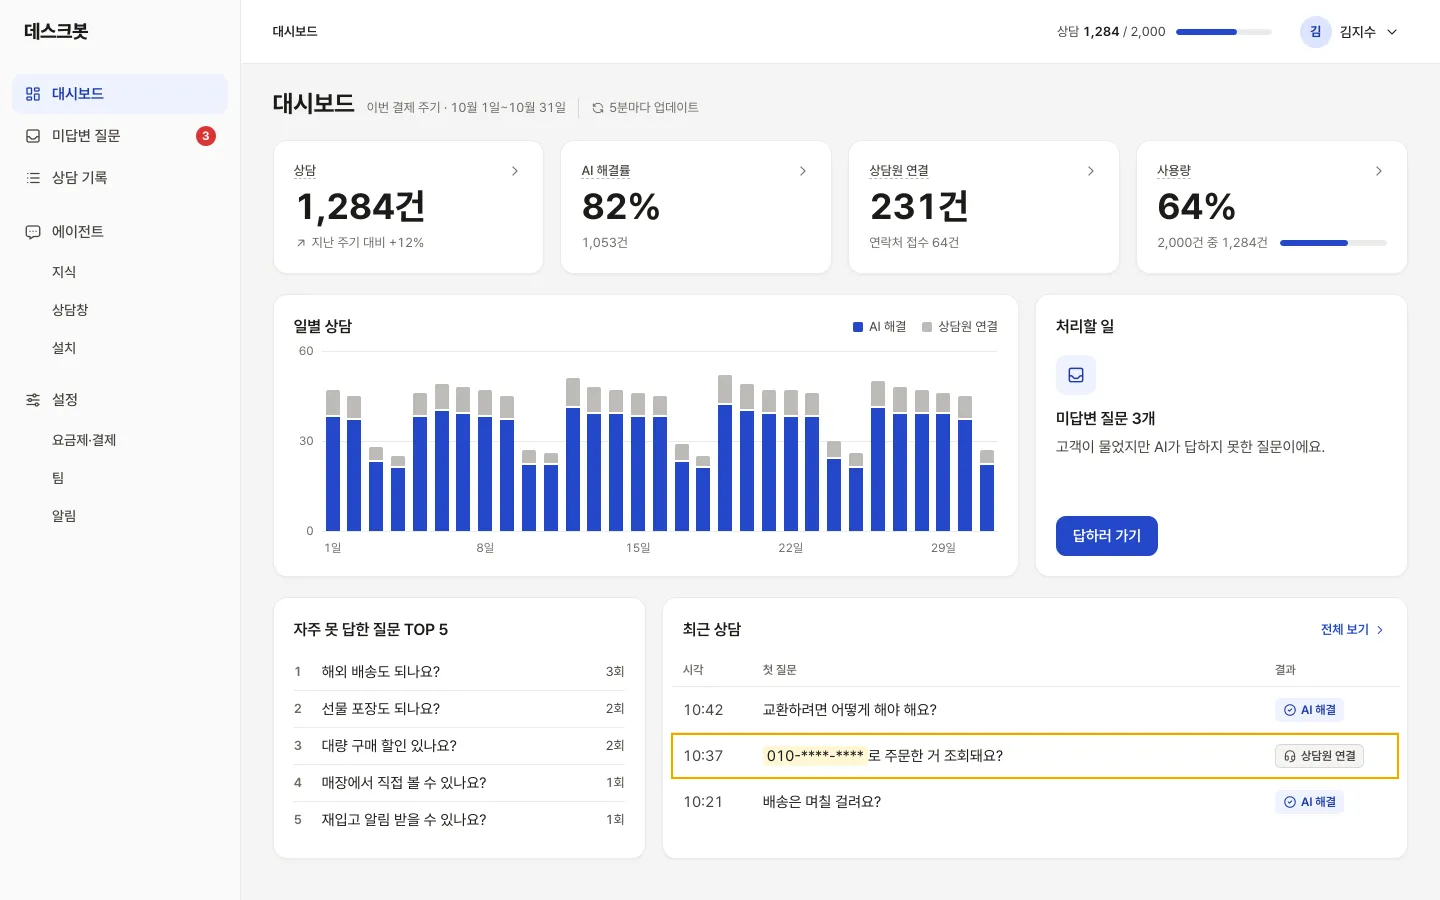The width and height of the screenshot is (1440, 900).
Task: Click the 사용량 card progress bar
Action: tap(1333, 243)
